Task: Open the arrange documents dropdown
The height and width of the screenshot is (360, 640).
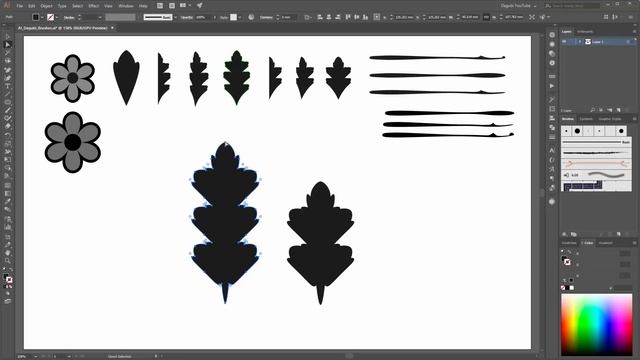Action: (185, 6)
